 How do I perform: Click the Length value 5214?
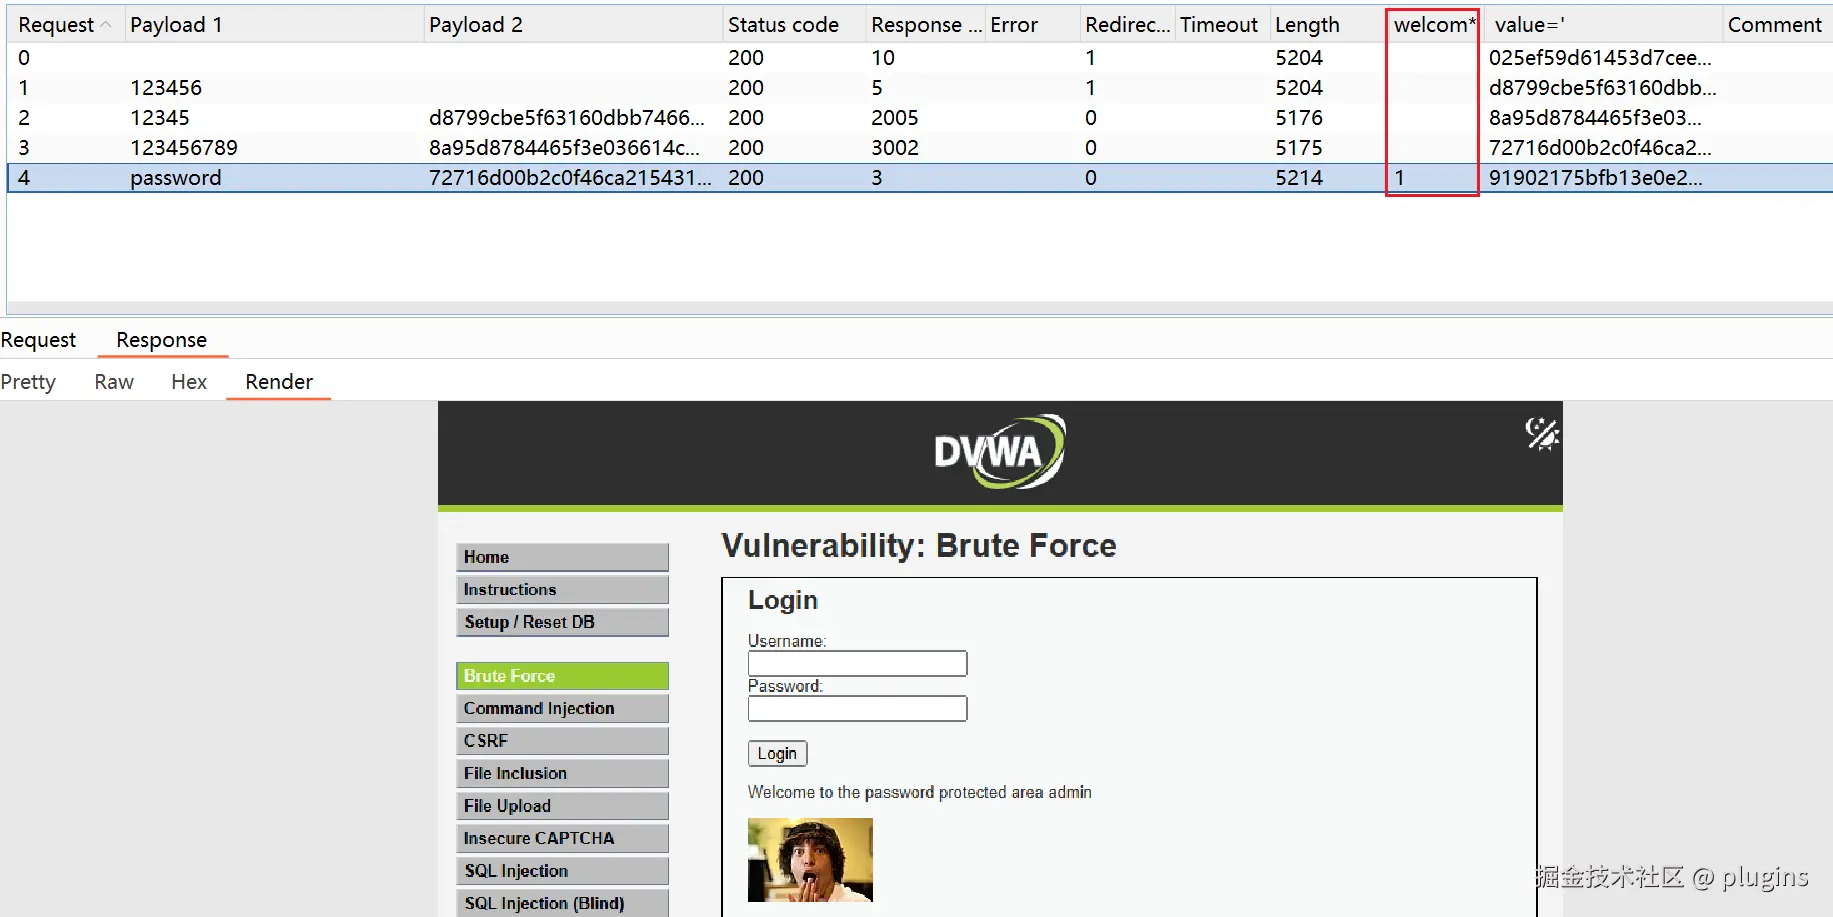pyautogui.click(x=1299, y=178)
